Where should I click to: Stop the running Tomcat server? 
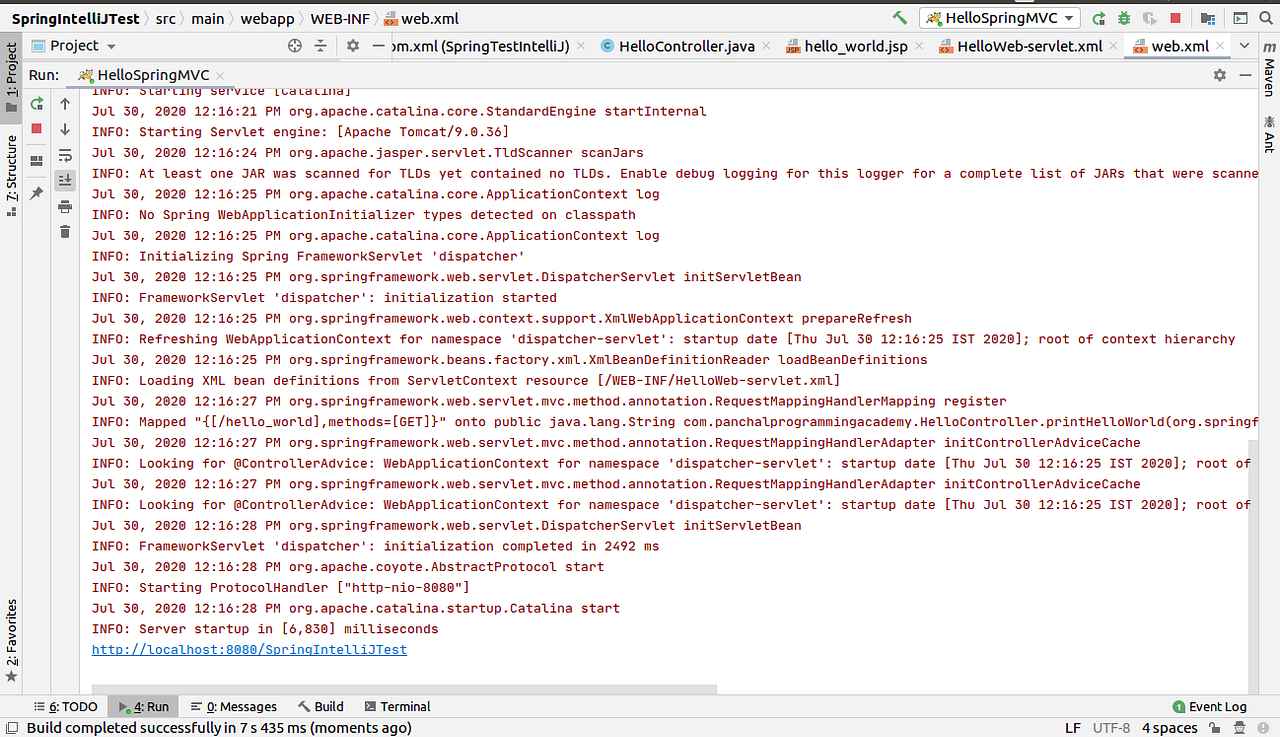(37, 128)
